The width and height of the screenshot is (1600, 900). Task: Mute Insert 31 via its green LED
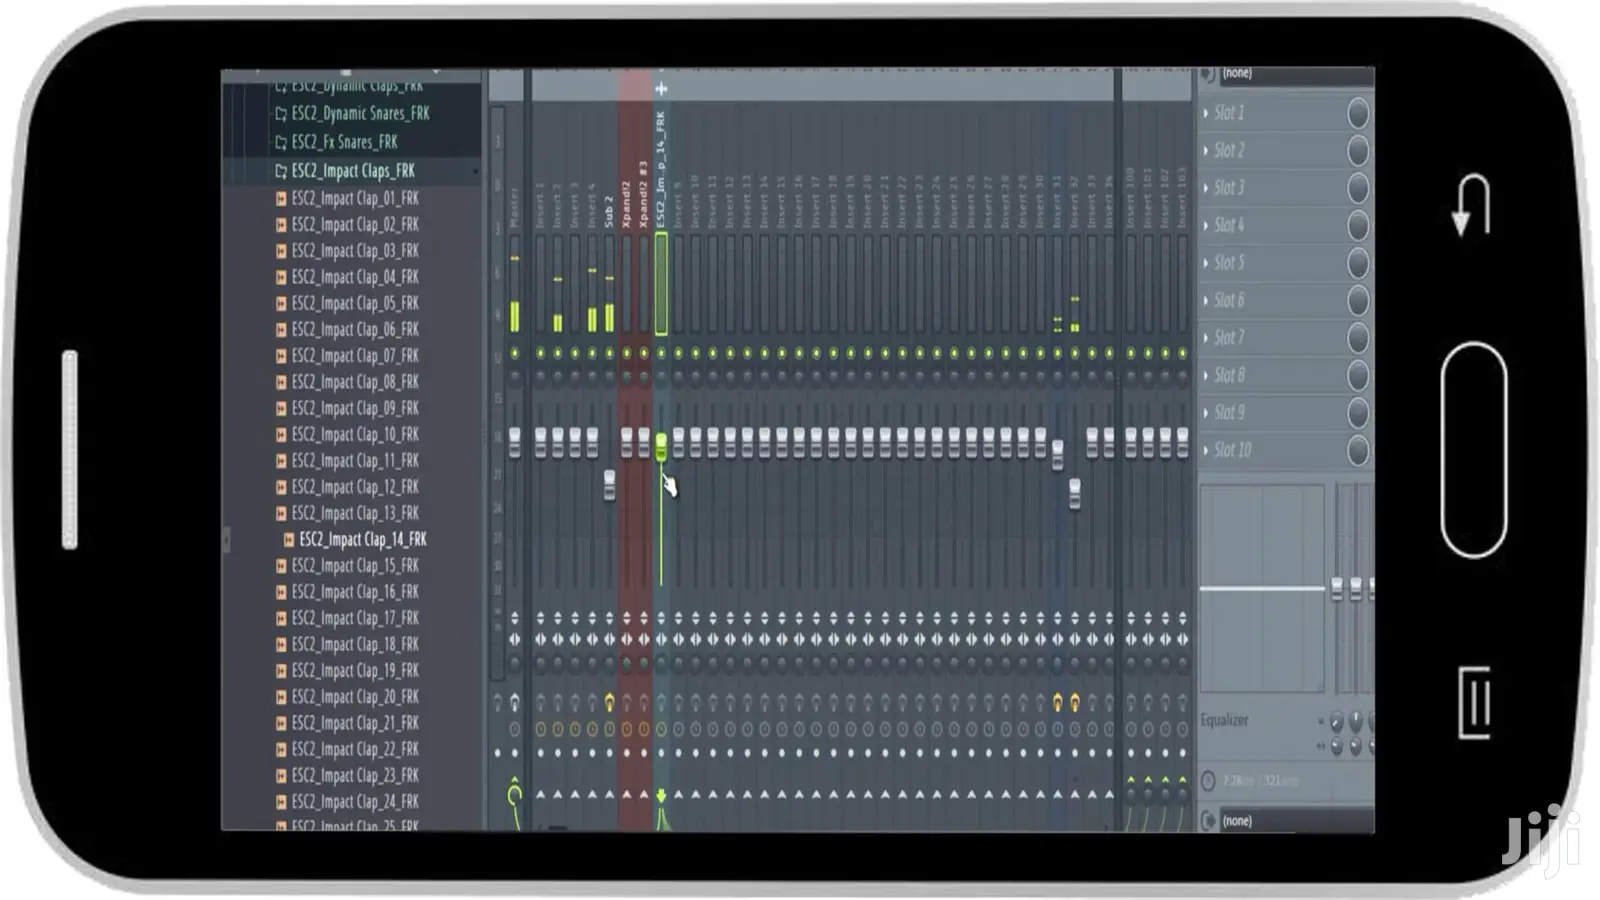click(x=1058, y=353)
